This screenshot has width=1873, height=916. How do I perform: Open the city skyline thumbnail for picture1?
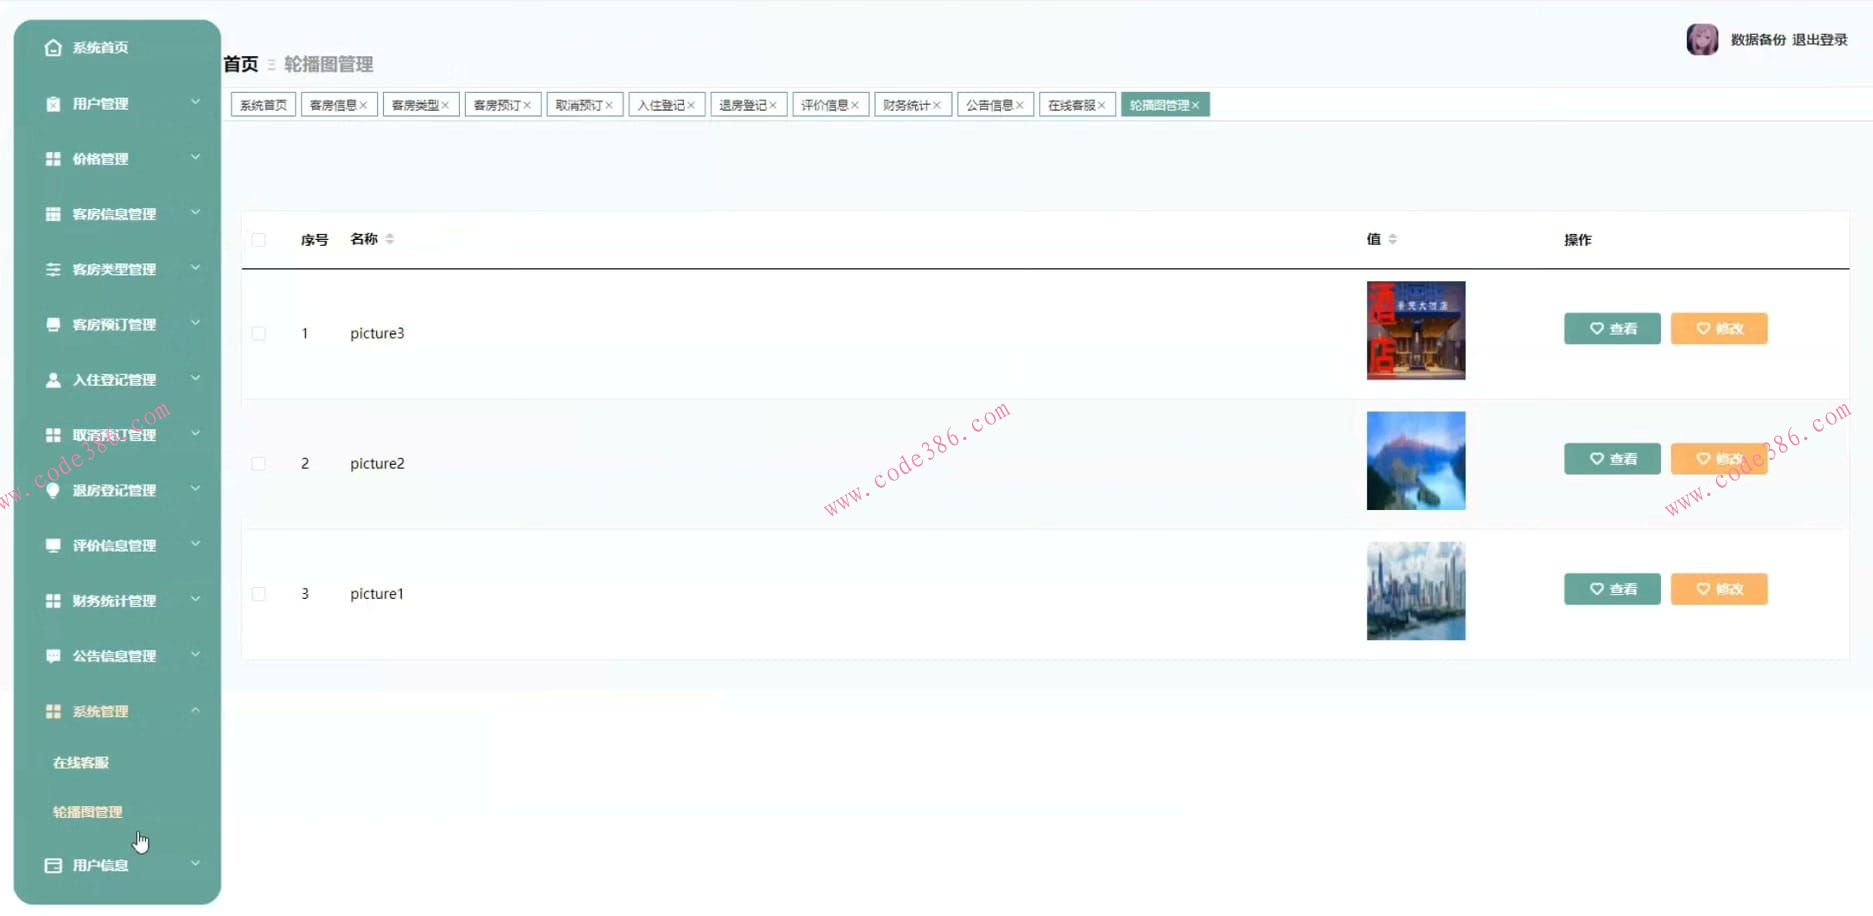[1416, 591]
